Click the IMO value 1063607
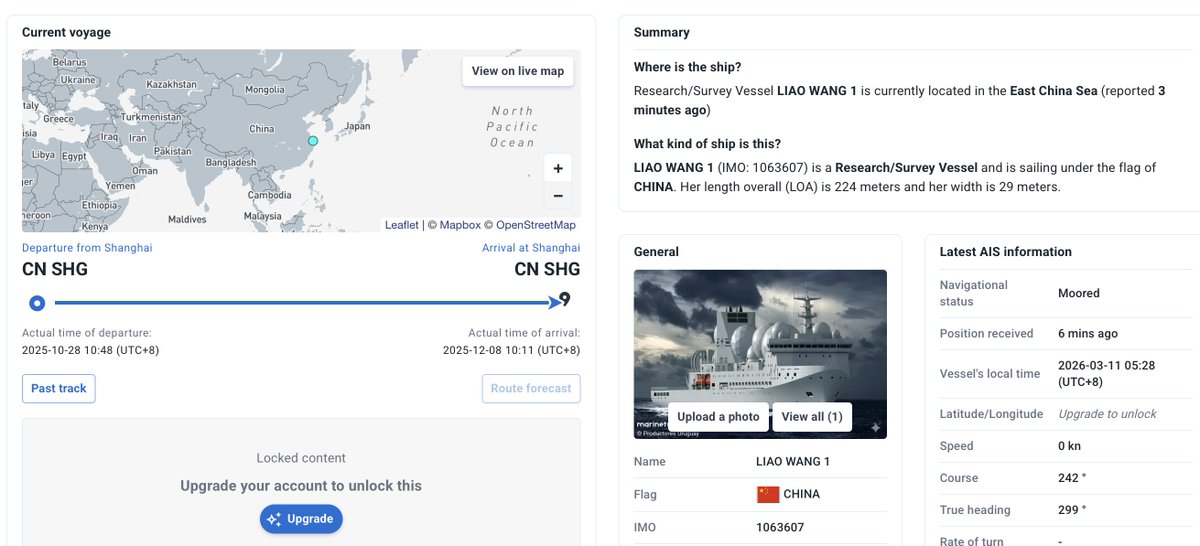Viewport: 1200px width, 546px height. pos(780,527)
